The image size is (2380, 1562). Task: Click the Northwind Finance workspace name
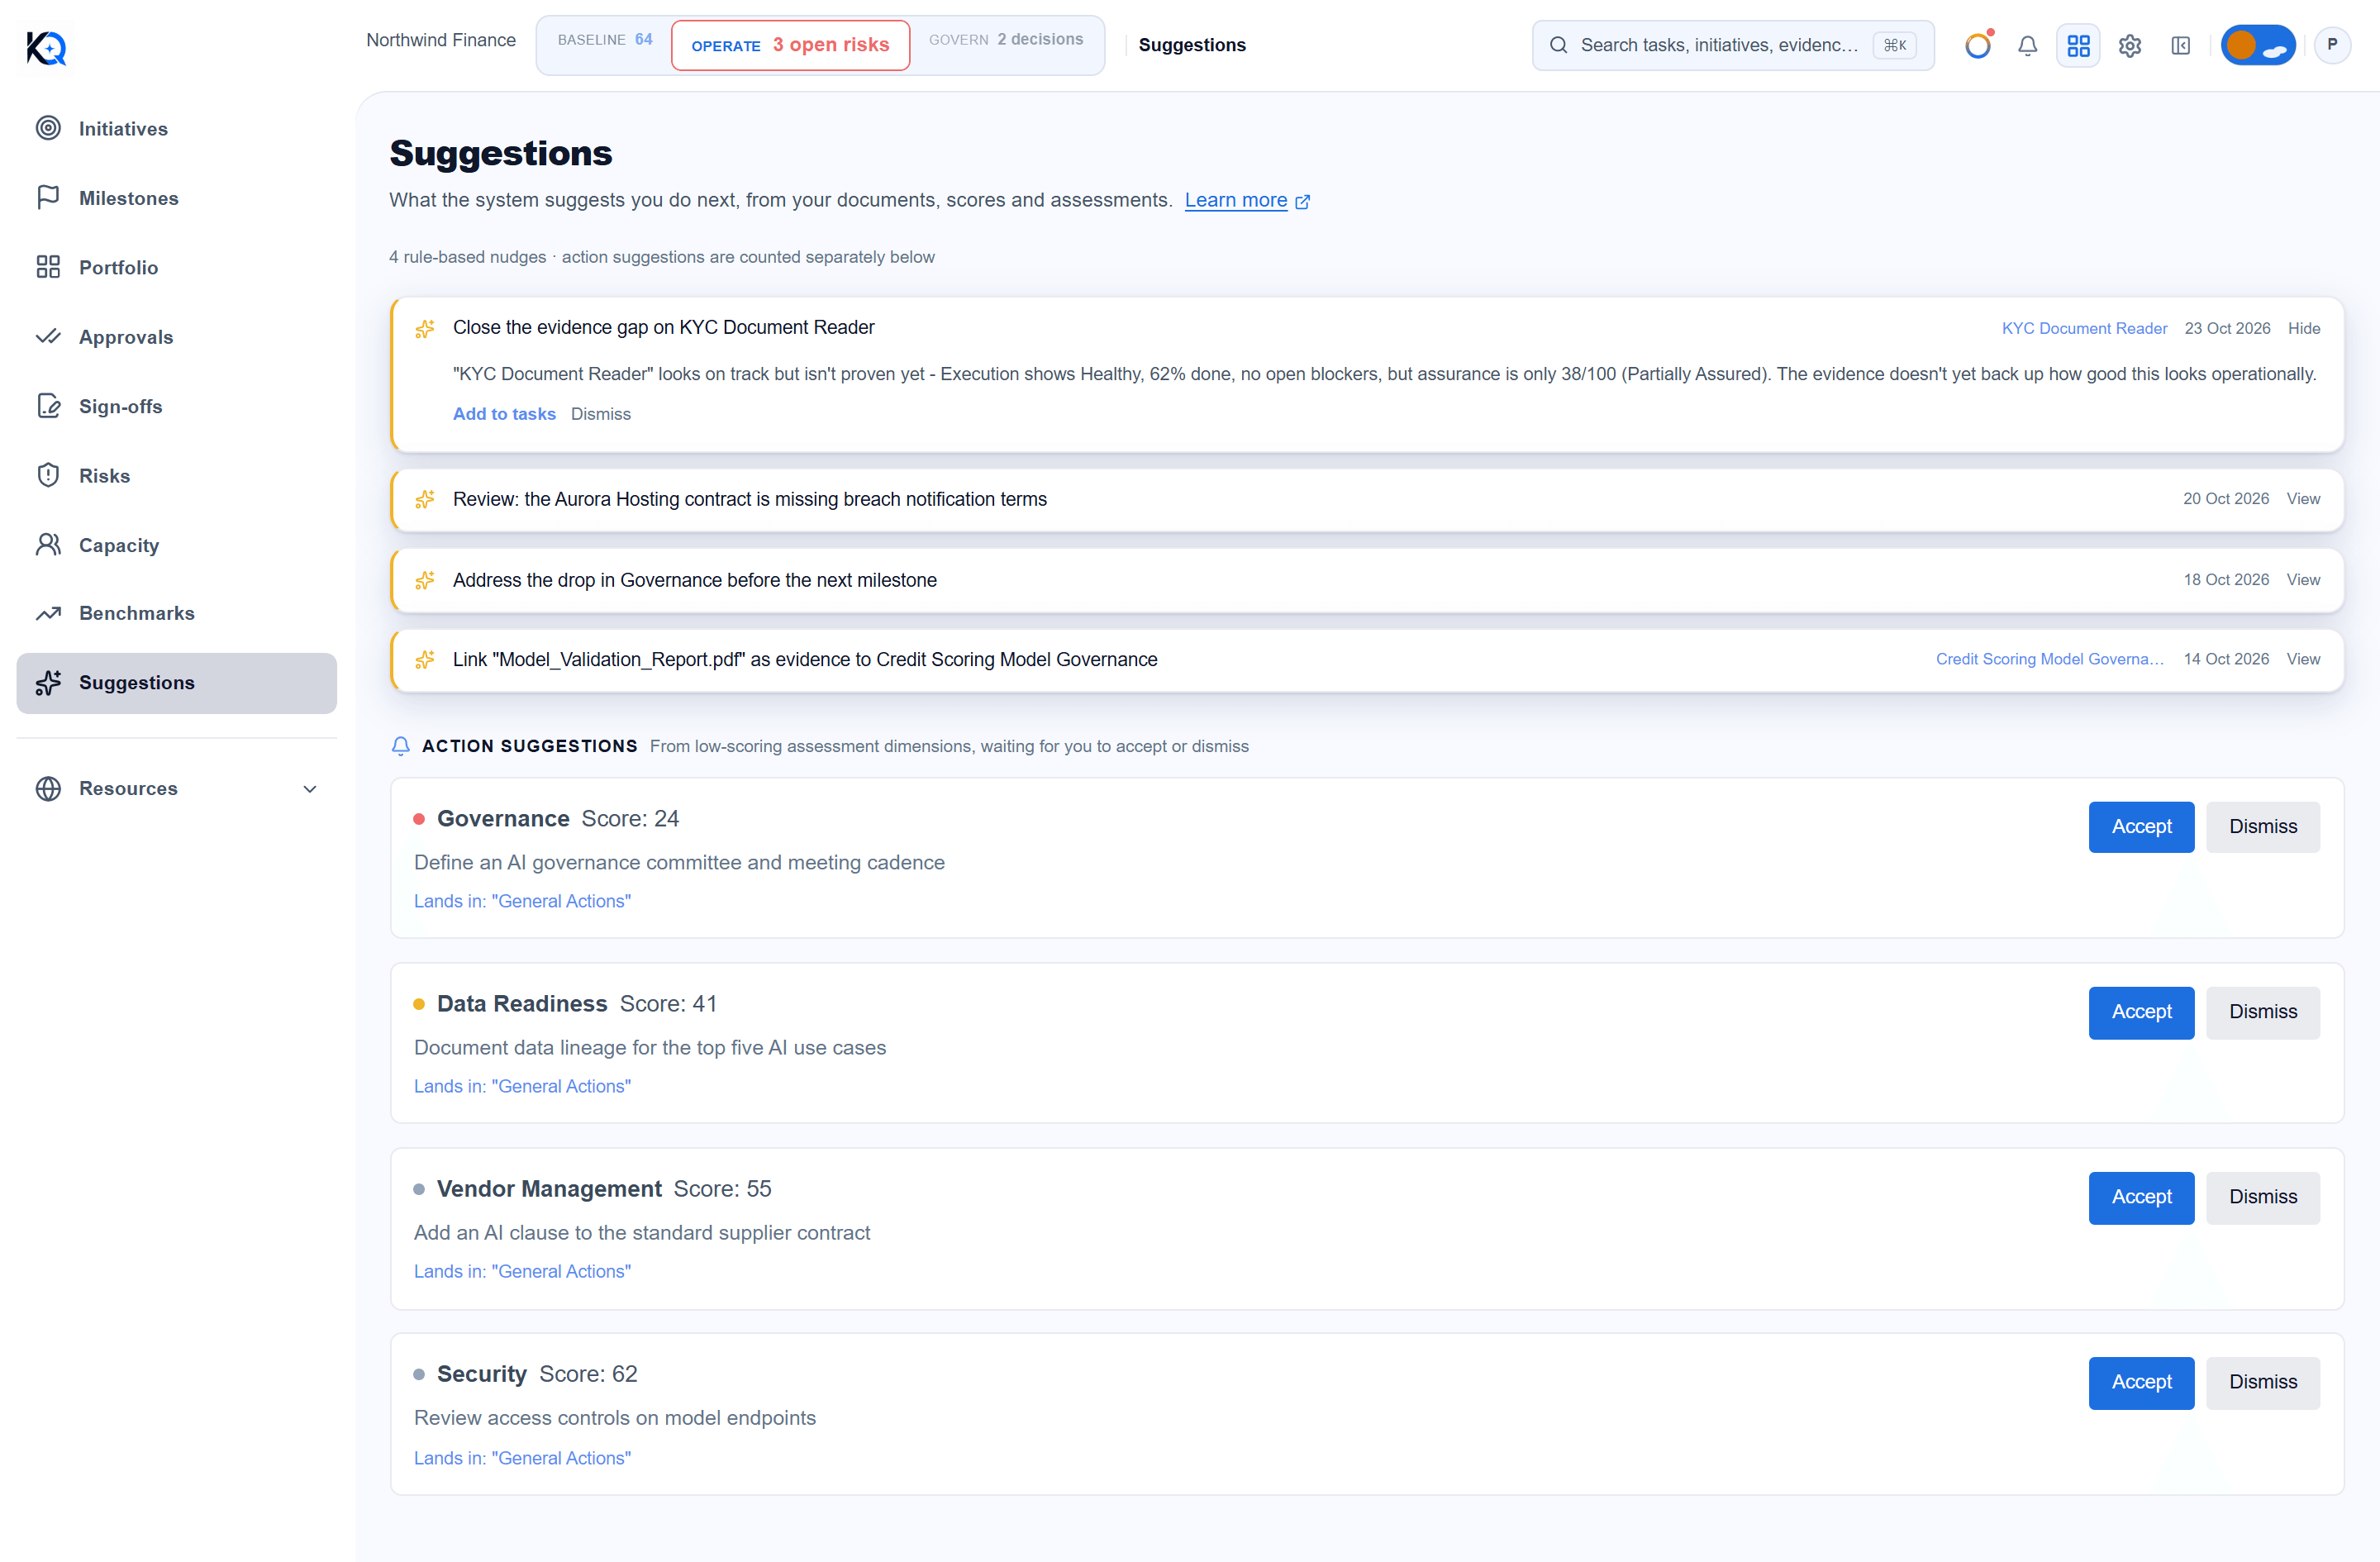pyautogui.click(x=441, y=40)
